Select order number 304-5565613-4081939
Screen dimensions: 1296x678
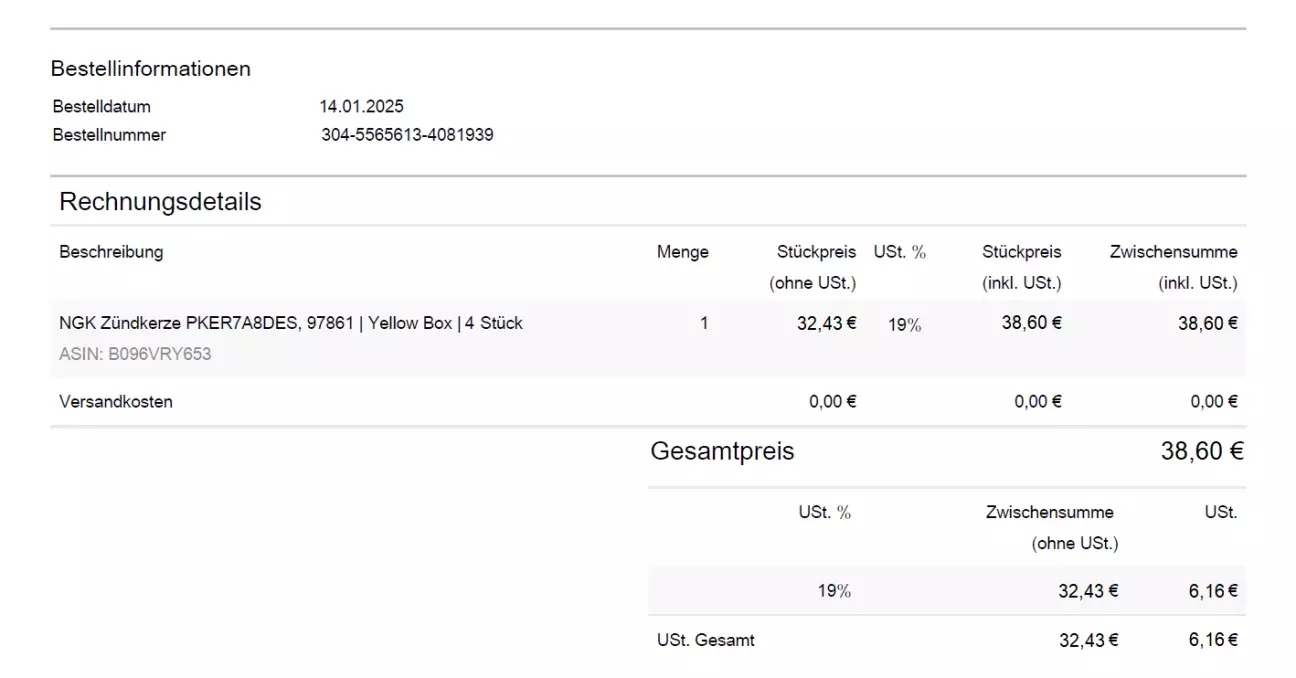click(x=407, y=135)
